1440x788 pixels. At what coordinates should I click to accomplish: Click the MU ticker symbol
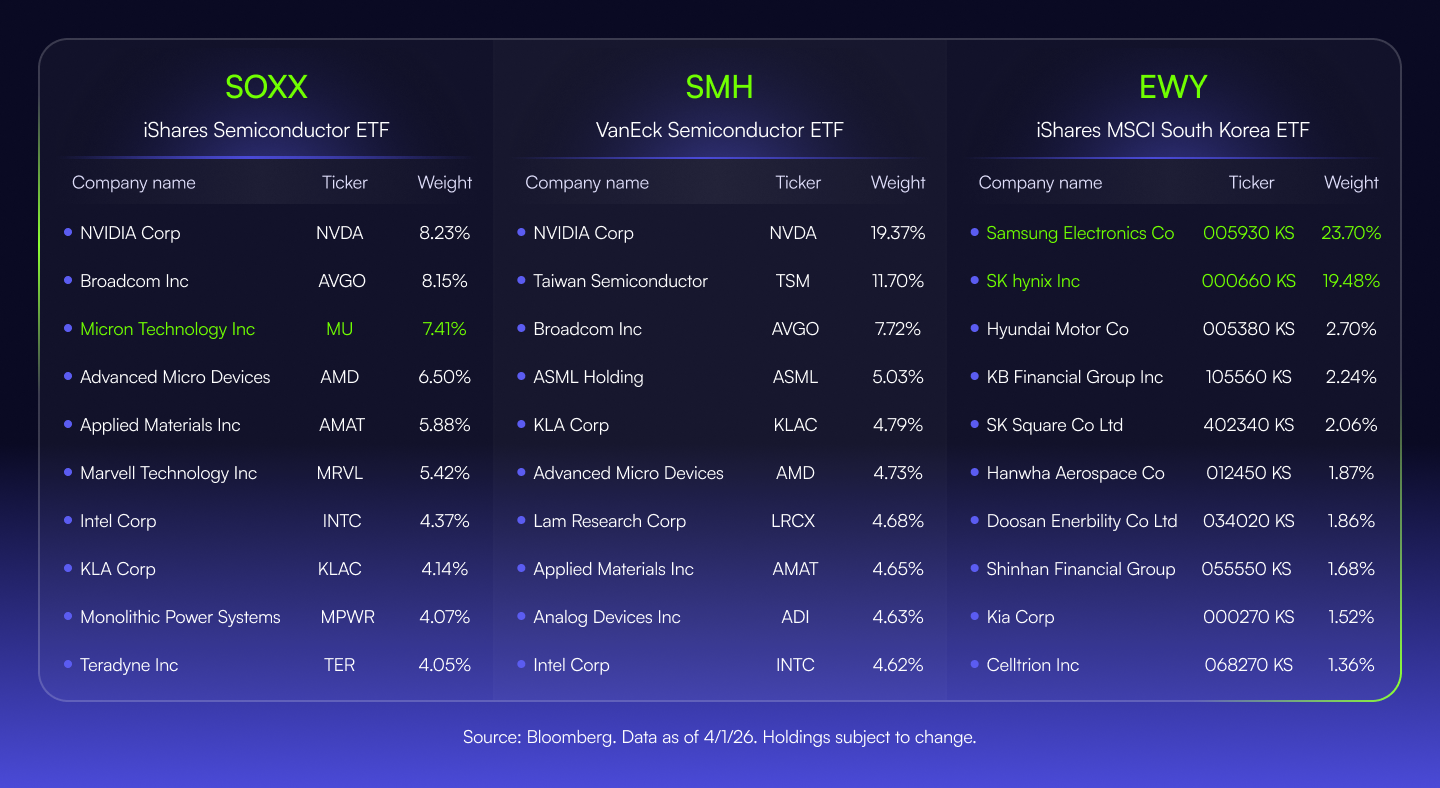(339, 329)
